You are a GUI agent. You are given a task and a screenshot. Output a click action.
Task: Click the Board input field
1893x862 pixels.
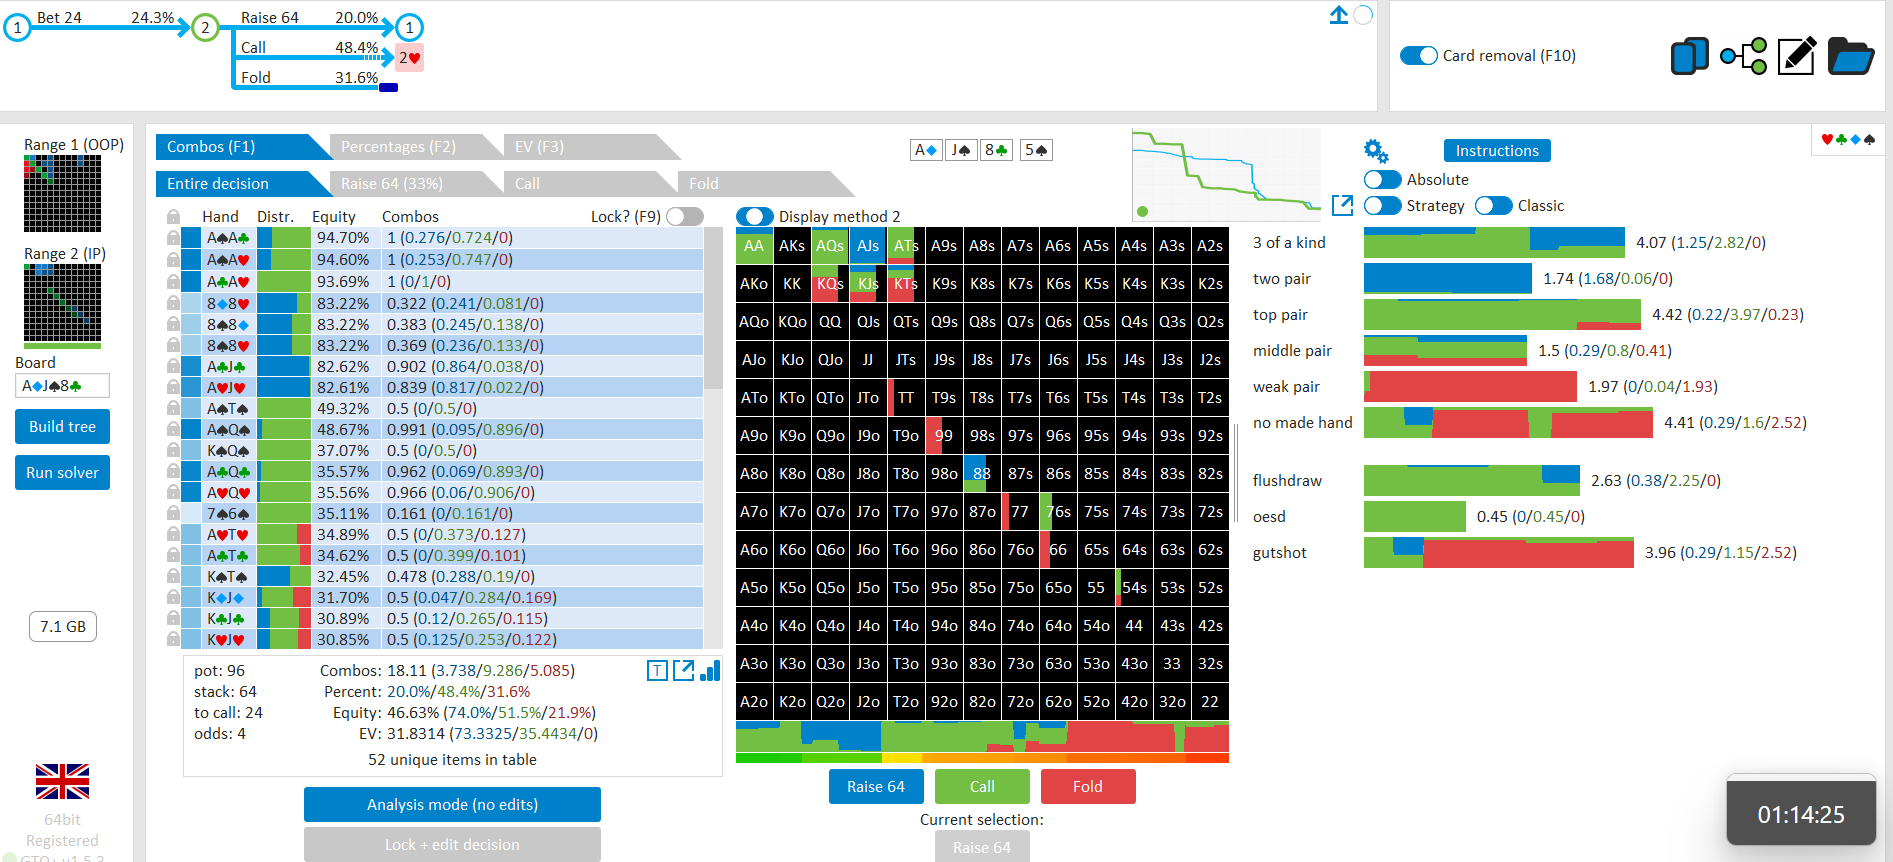tap(62, 386)
